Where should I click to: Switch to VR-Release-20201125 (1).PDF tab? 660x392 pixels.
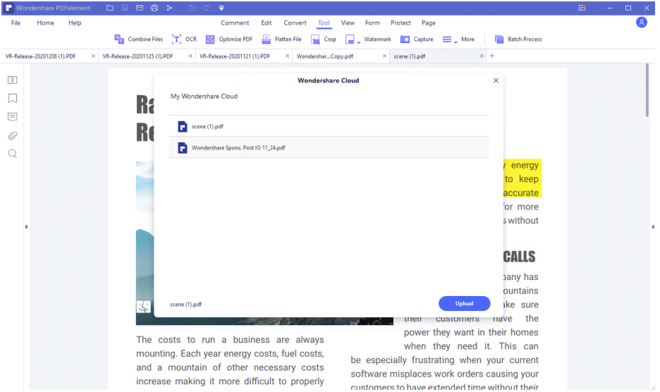[138, 56]
